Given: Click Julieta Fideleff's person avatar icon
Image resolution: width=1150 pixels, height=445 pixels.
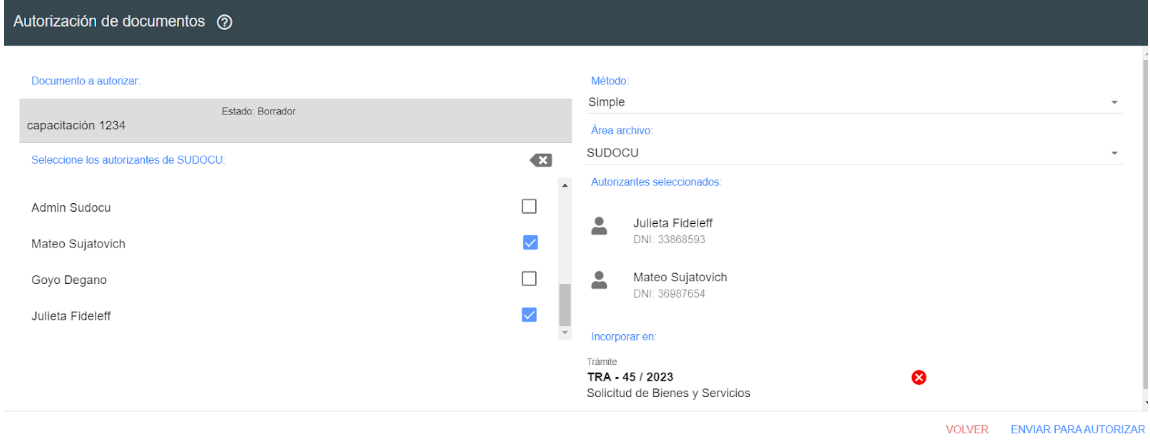Looking at the screenshot, I should [600, 226].
